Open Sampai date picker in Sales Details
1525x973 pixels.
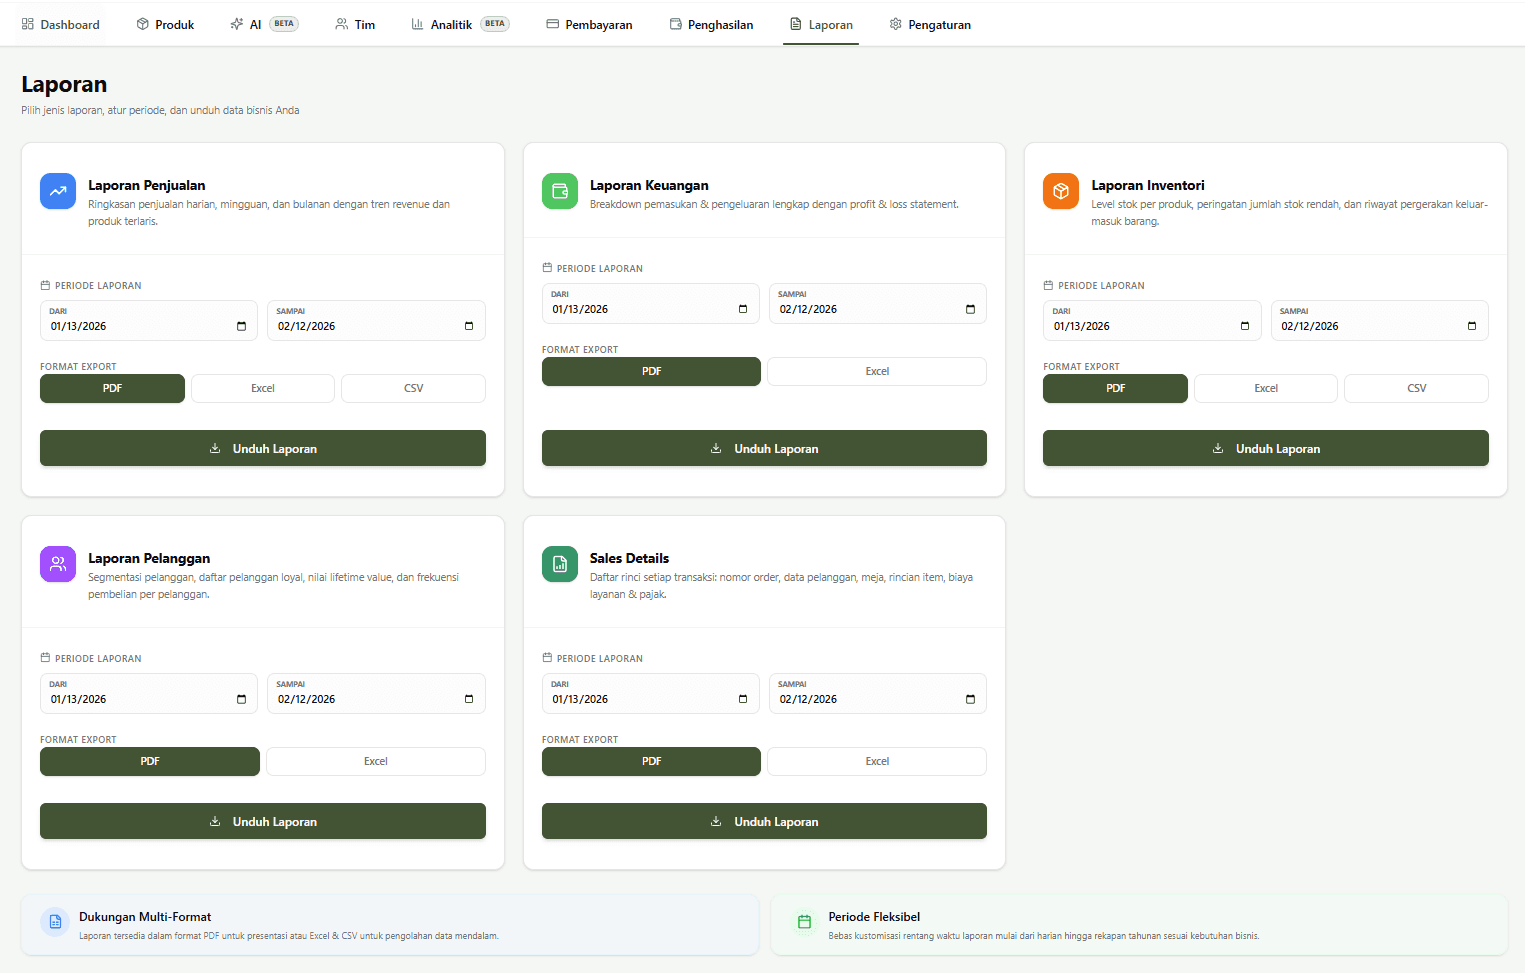970,699
